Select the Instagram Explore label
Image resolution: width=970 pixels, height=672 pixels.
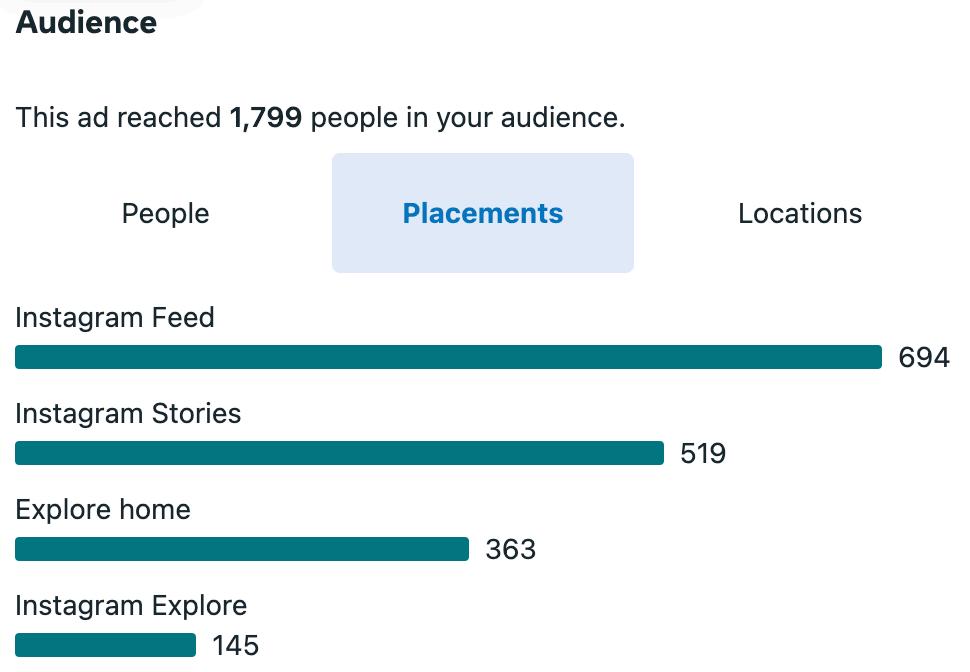pyautogui.click(x=131, y=606)
